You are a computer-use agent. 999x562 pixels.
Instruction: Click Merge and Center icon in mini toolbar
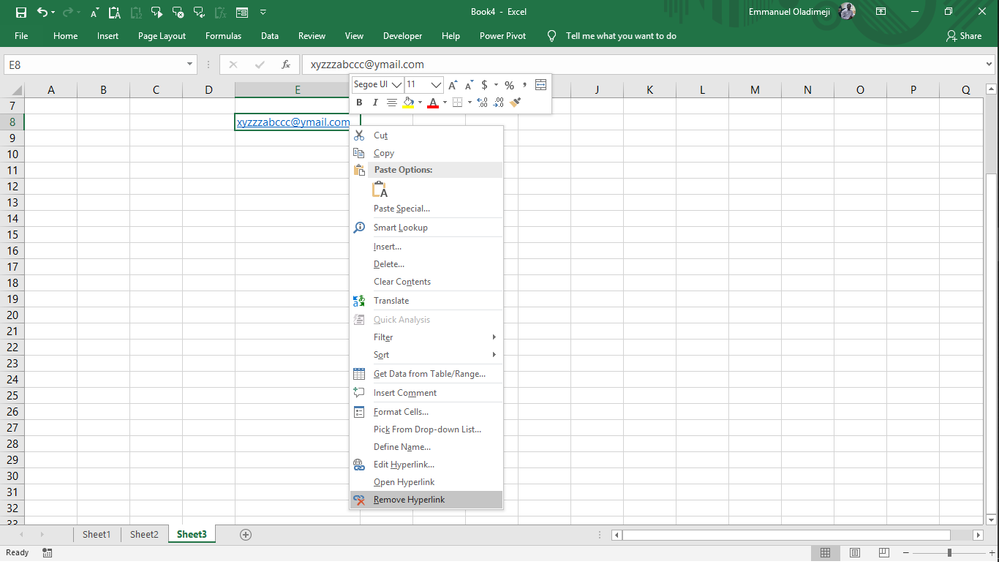[x=541, y=85]
